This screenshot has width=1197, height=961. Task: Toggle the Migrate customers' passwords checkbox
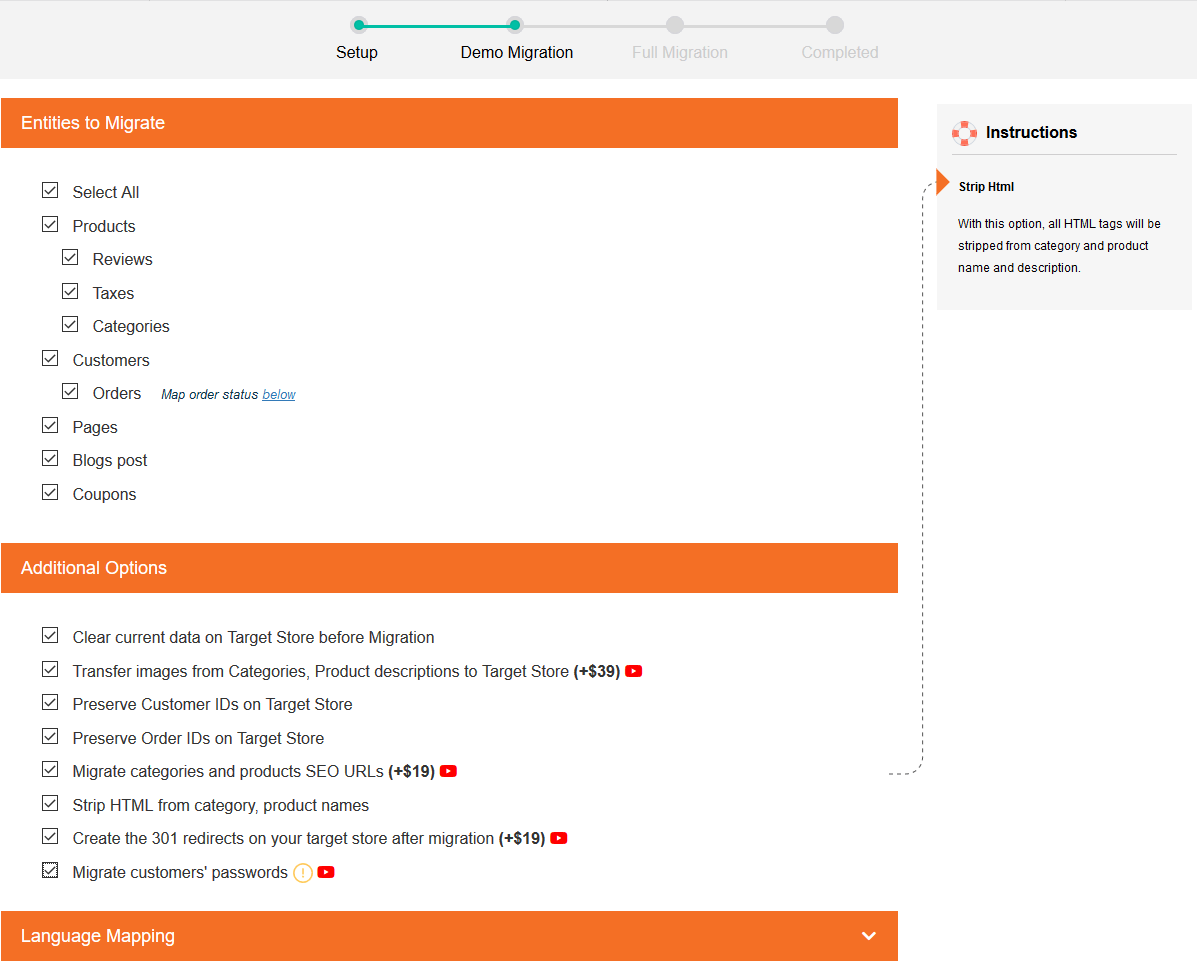point(50,870)
